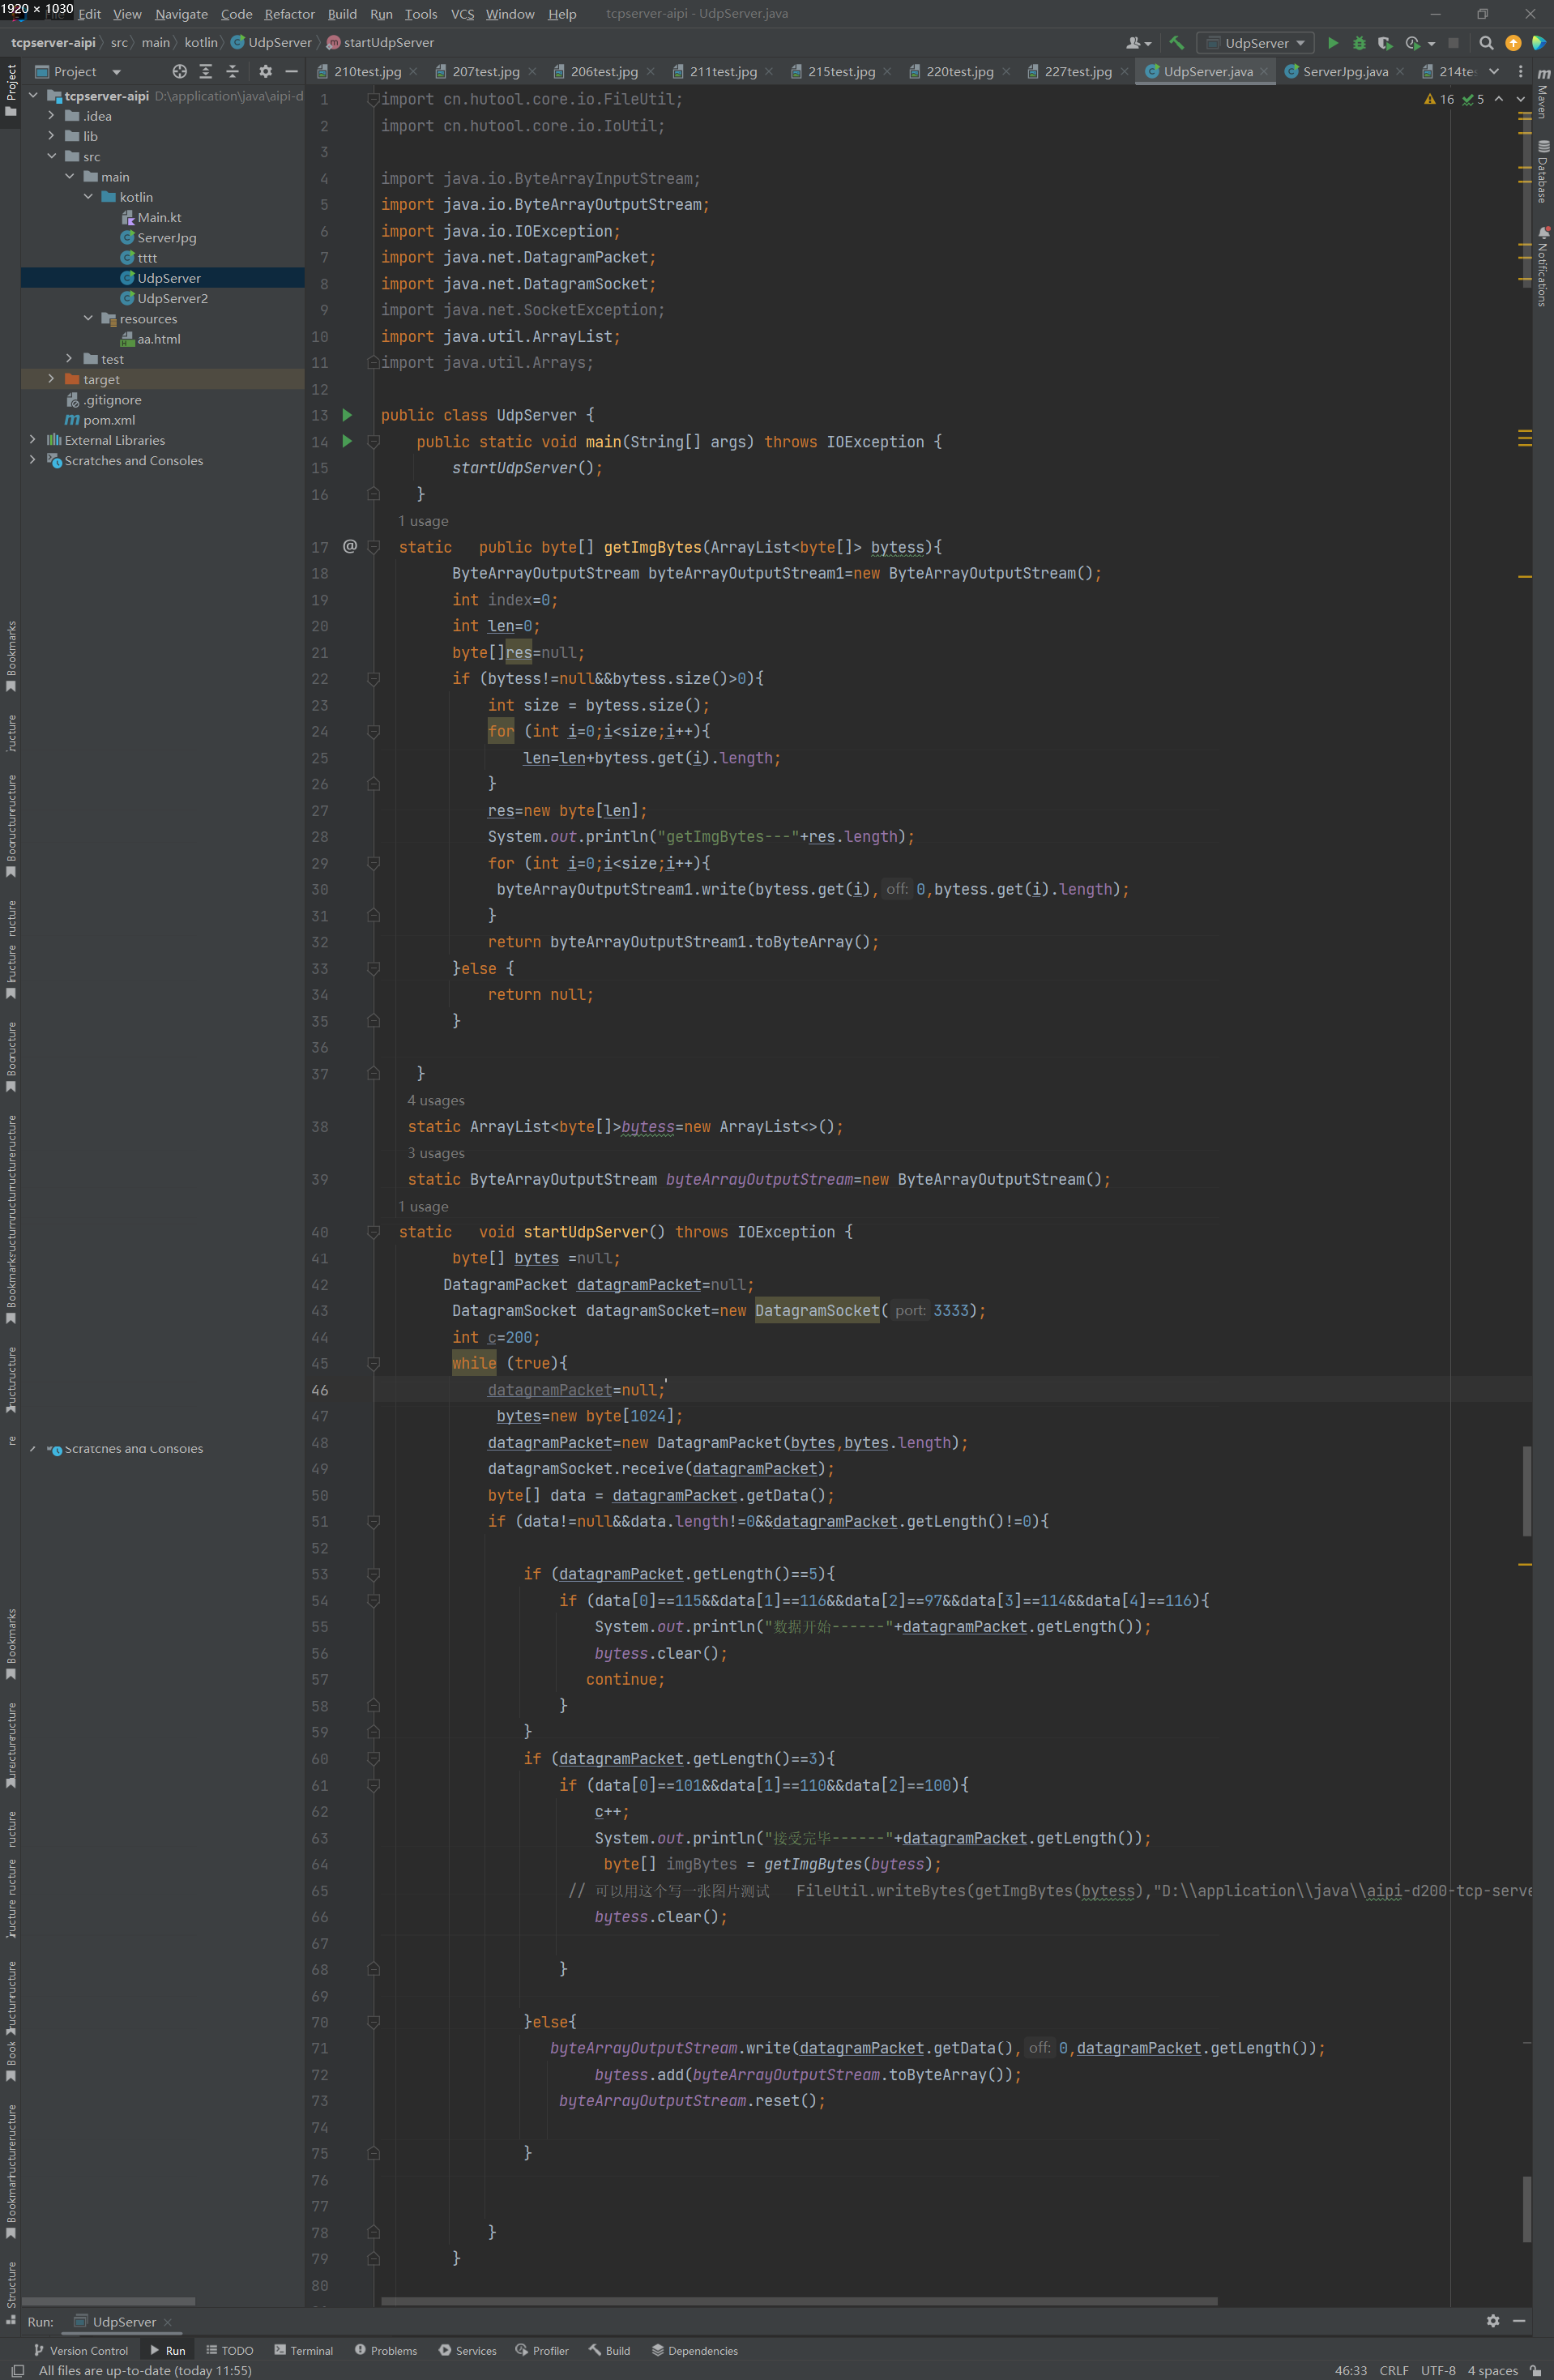The width and height of the screenshot is (1554, 2380).
Task: Expand the .idea folder
Action: 51,116
